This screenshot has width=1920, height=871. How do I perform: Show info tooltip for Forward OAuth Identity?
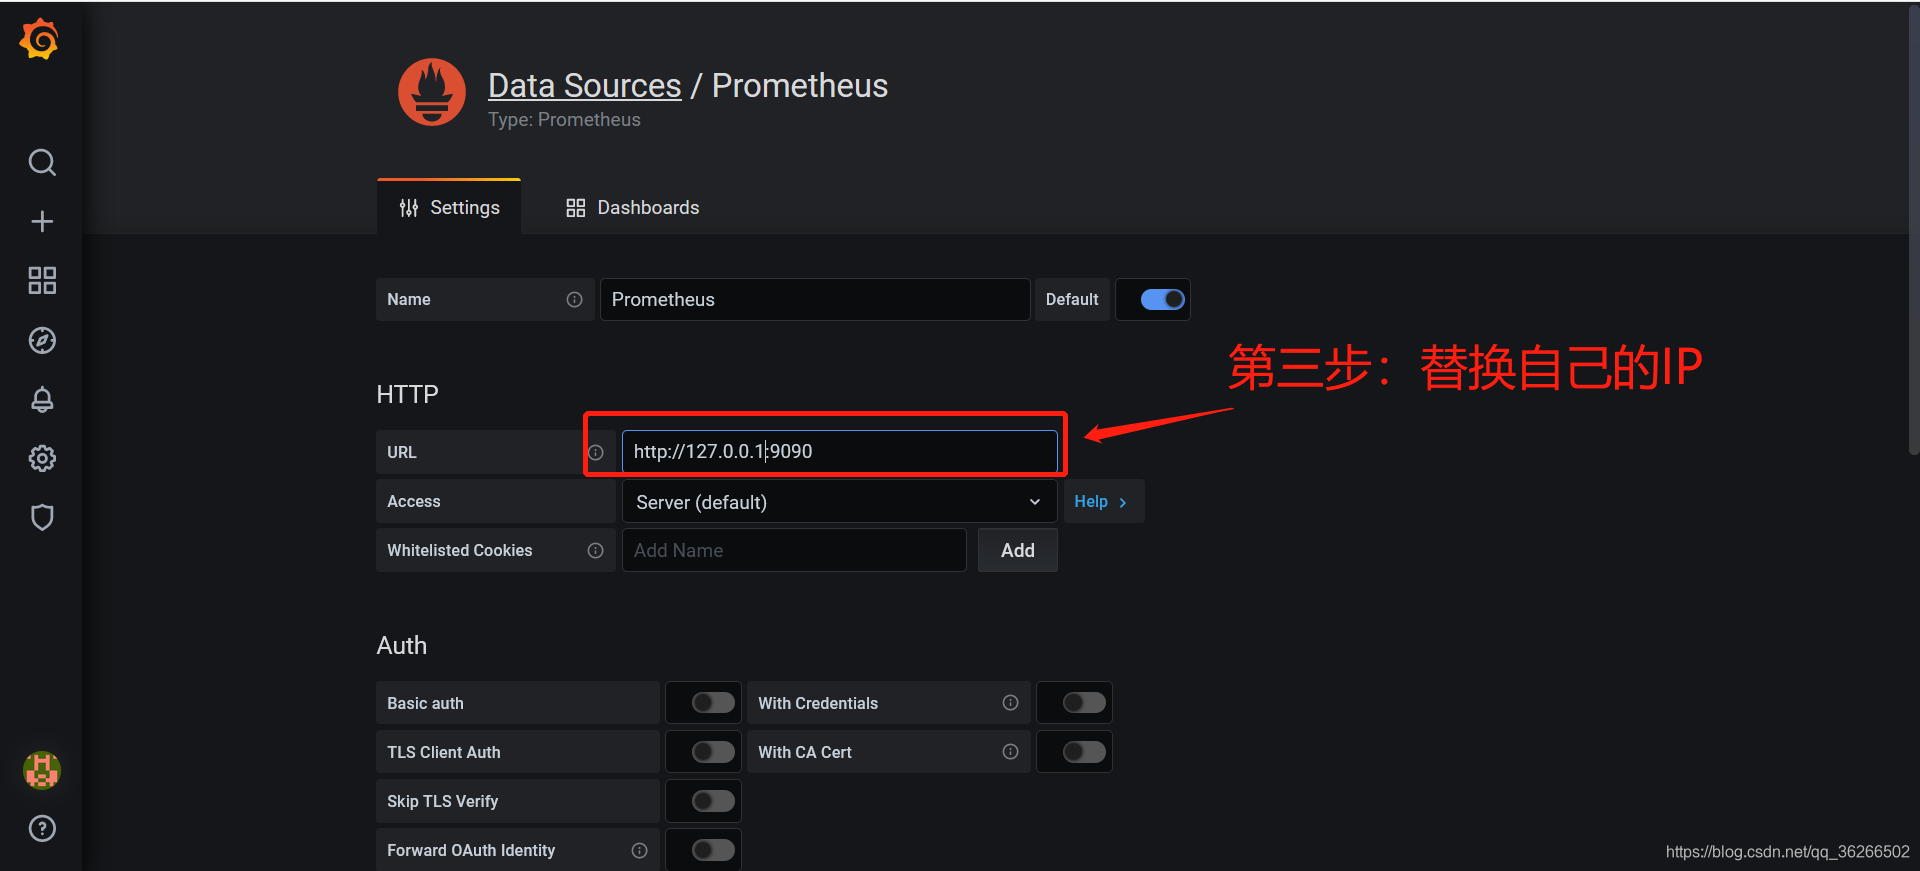coord(640,850)
